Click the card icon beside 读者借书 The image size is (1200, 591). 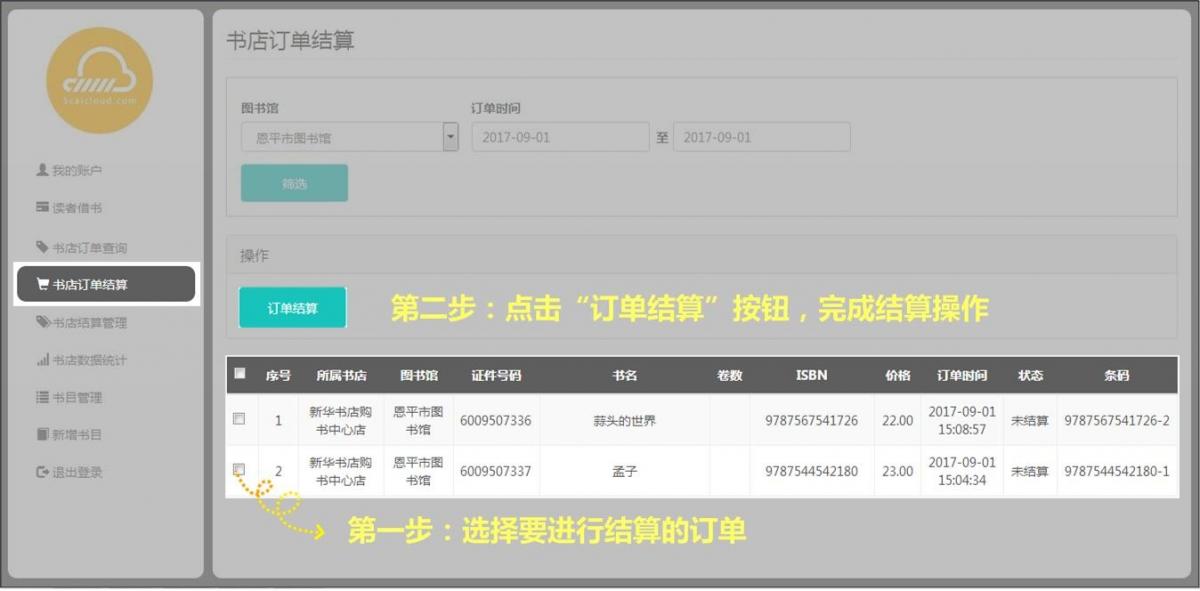coord(42,208)
